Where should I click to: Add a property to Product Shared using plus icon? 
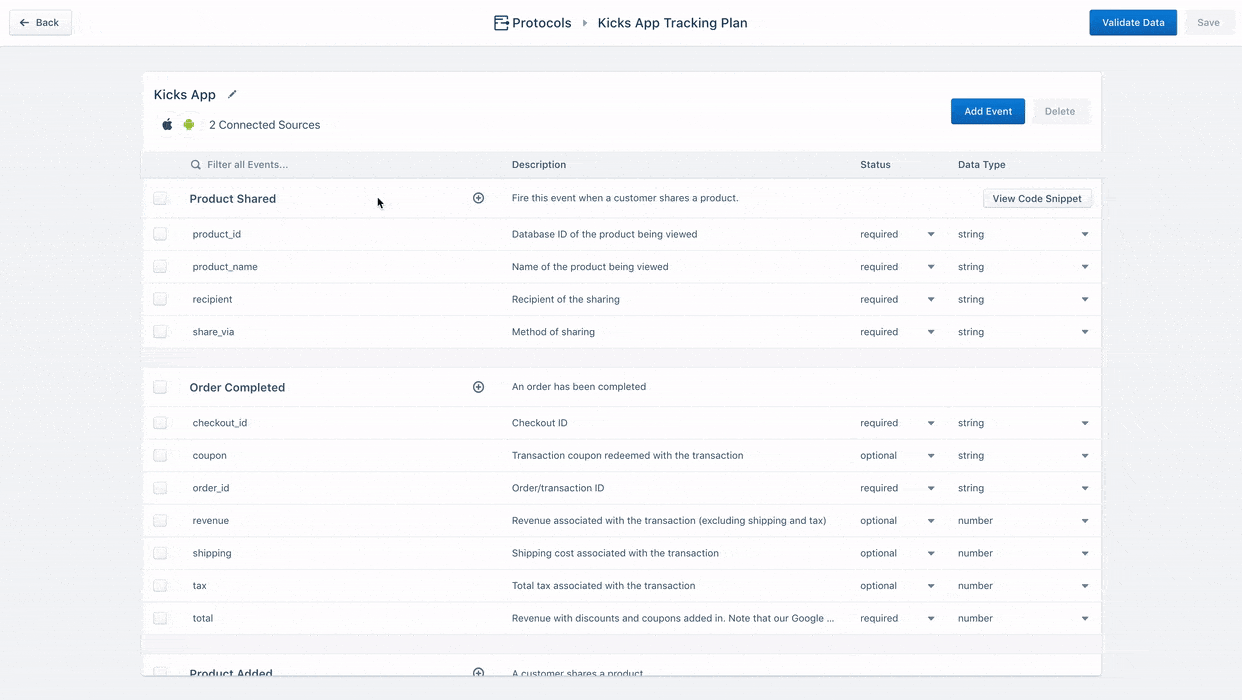[x=478, y=198]
